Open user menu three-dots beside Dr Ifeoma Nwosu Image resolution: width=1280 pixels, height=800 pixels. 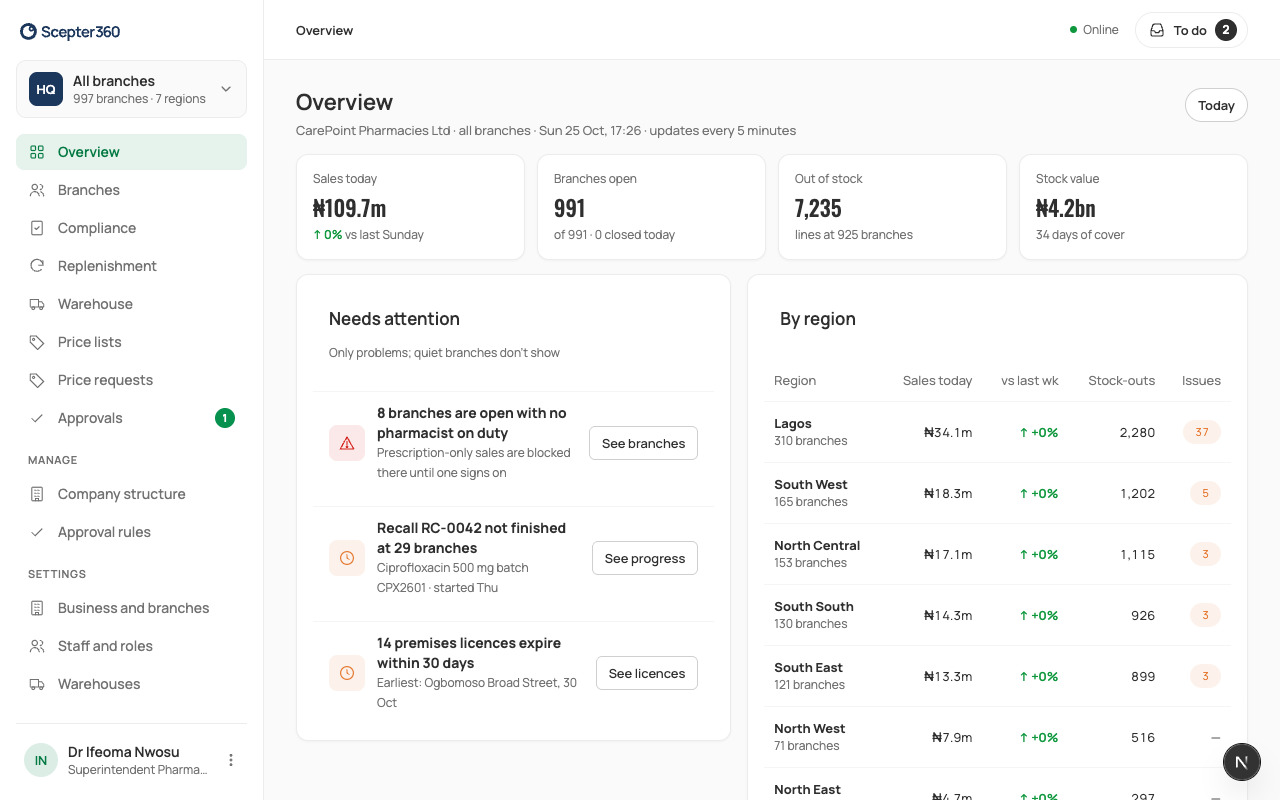click(x=231, y=760)
